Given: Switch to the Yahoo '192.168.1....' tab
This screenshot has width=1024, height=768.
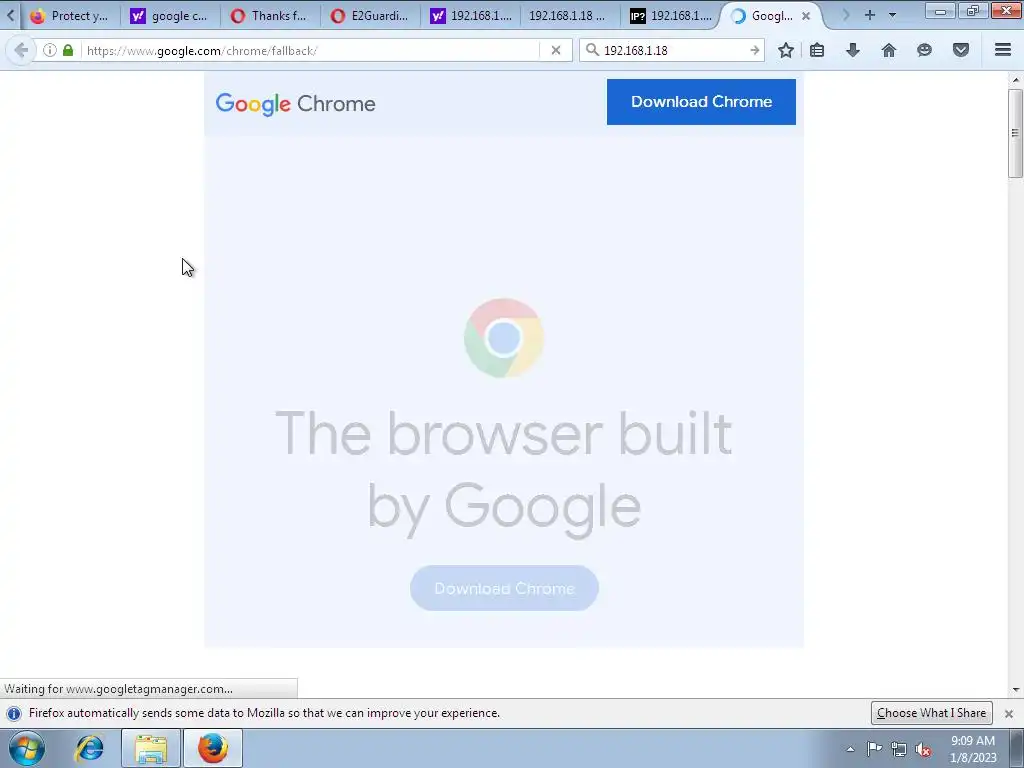Looking at the screenshot, I should coord(471,16).
